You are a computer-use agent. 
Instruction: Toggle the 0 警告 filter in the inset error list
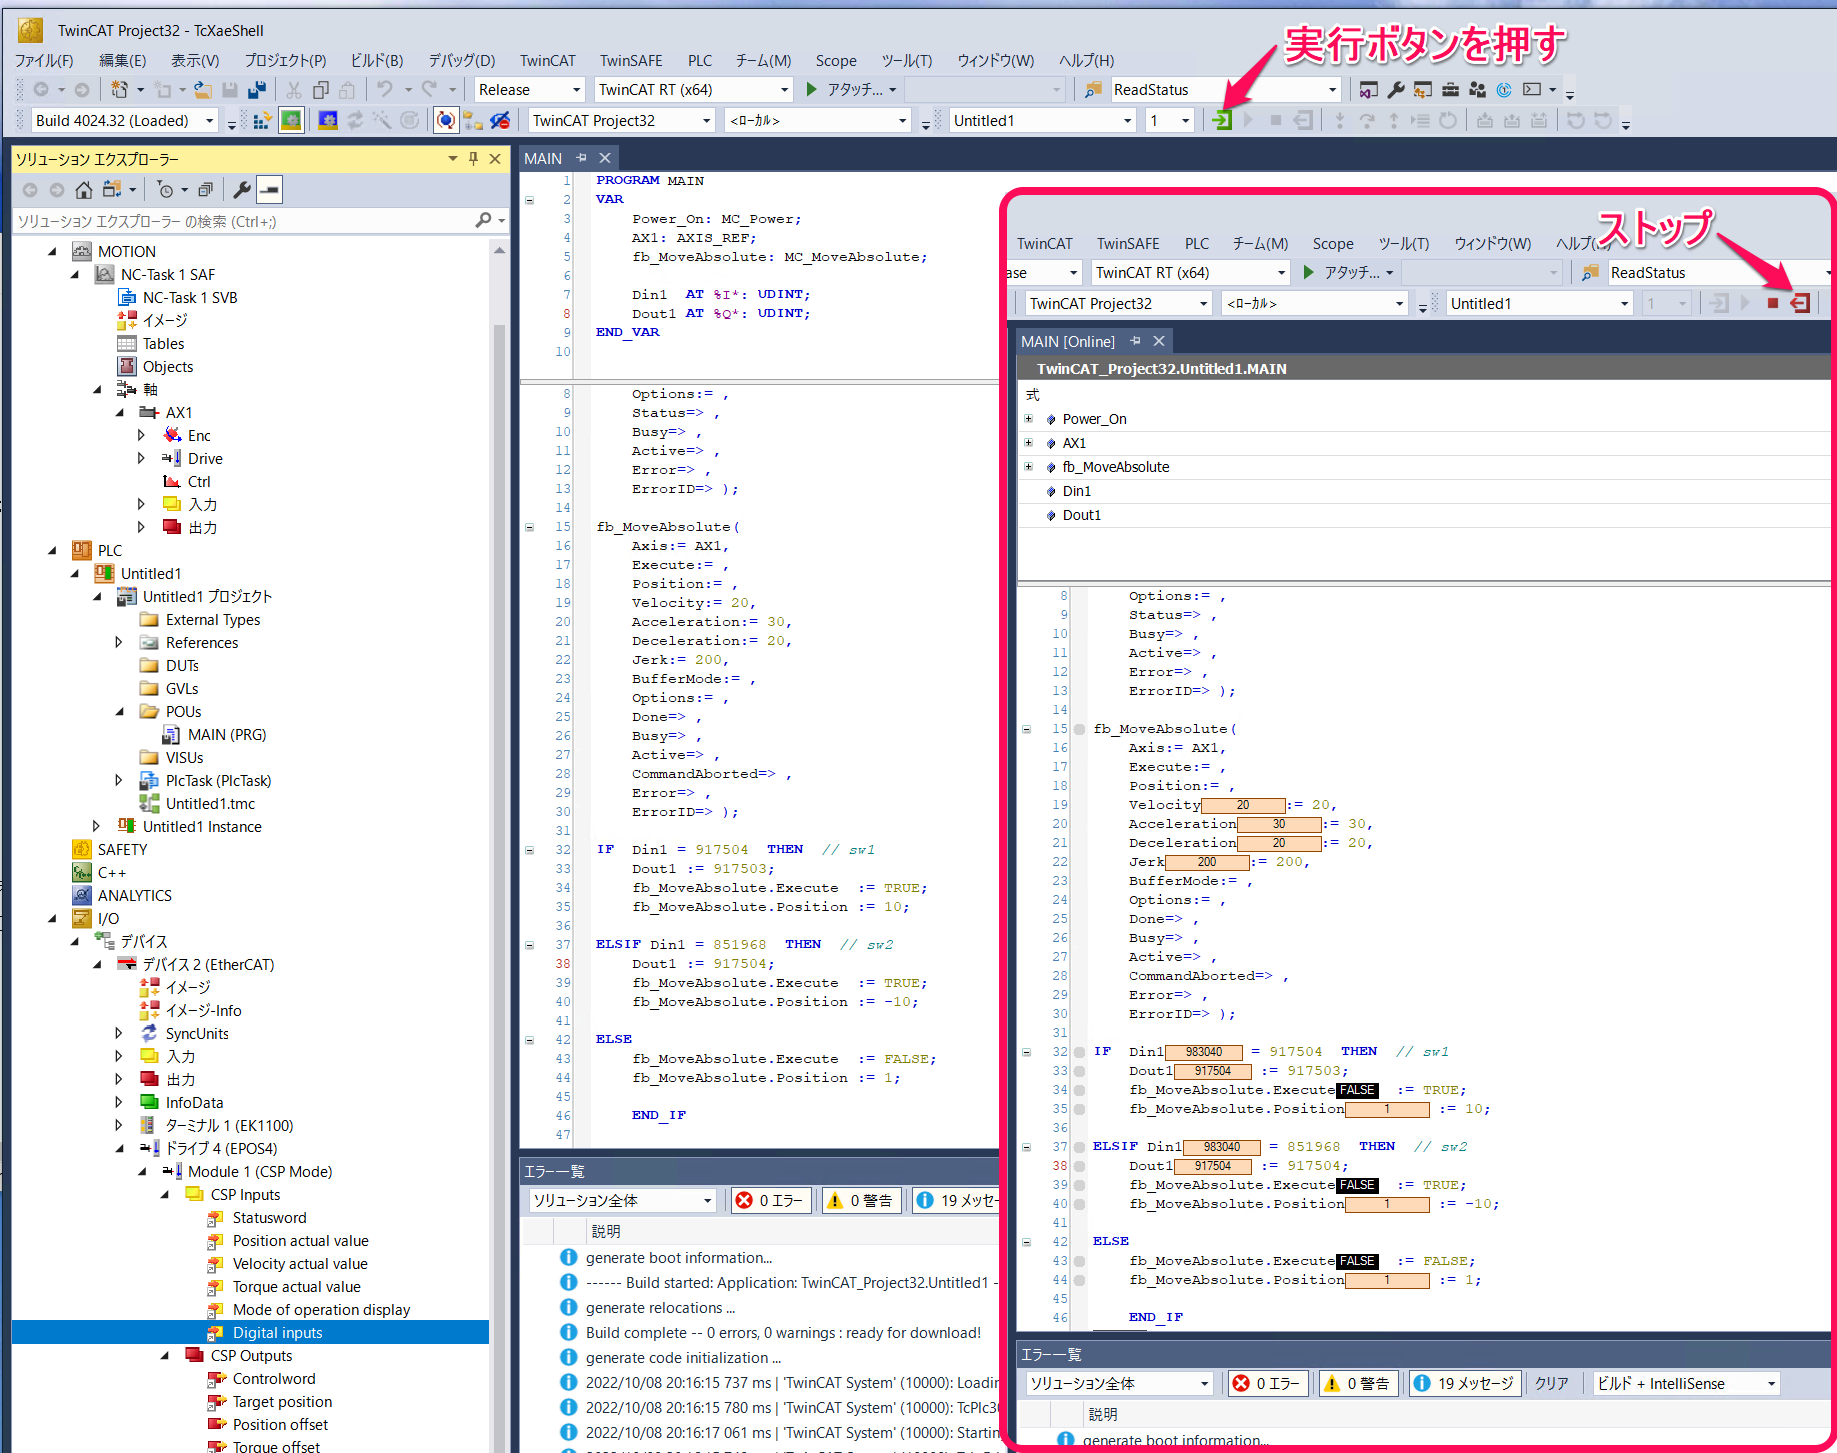[1358, 1384]
